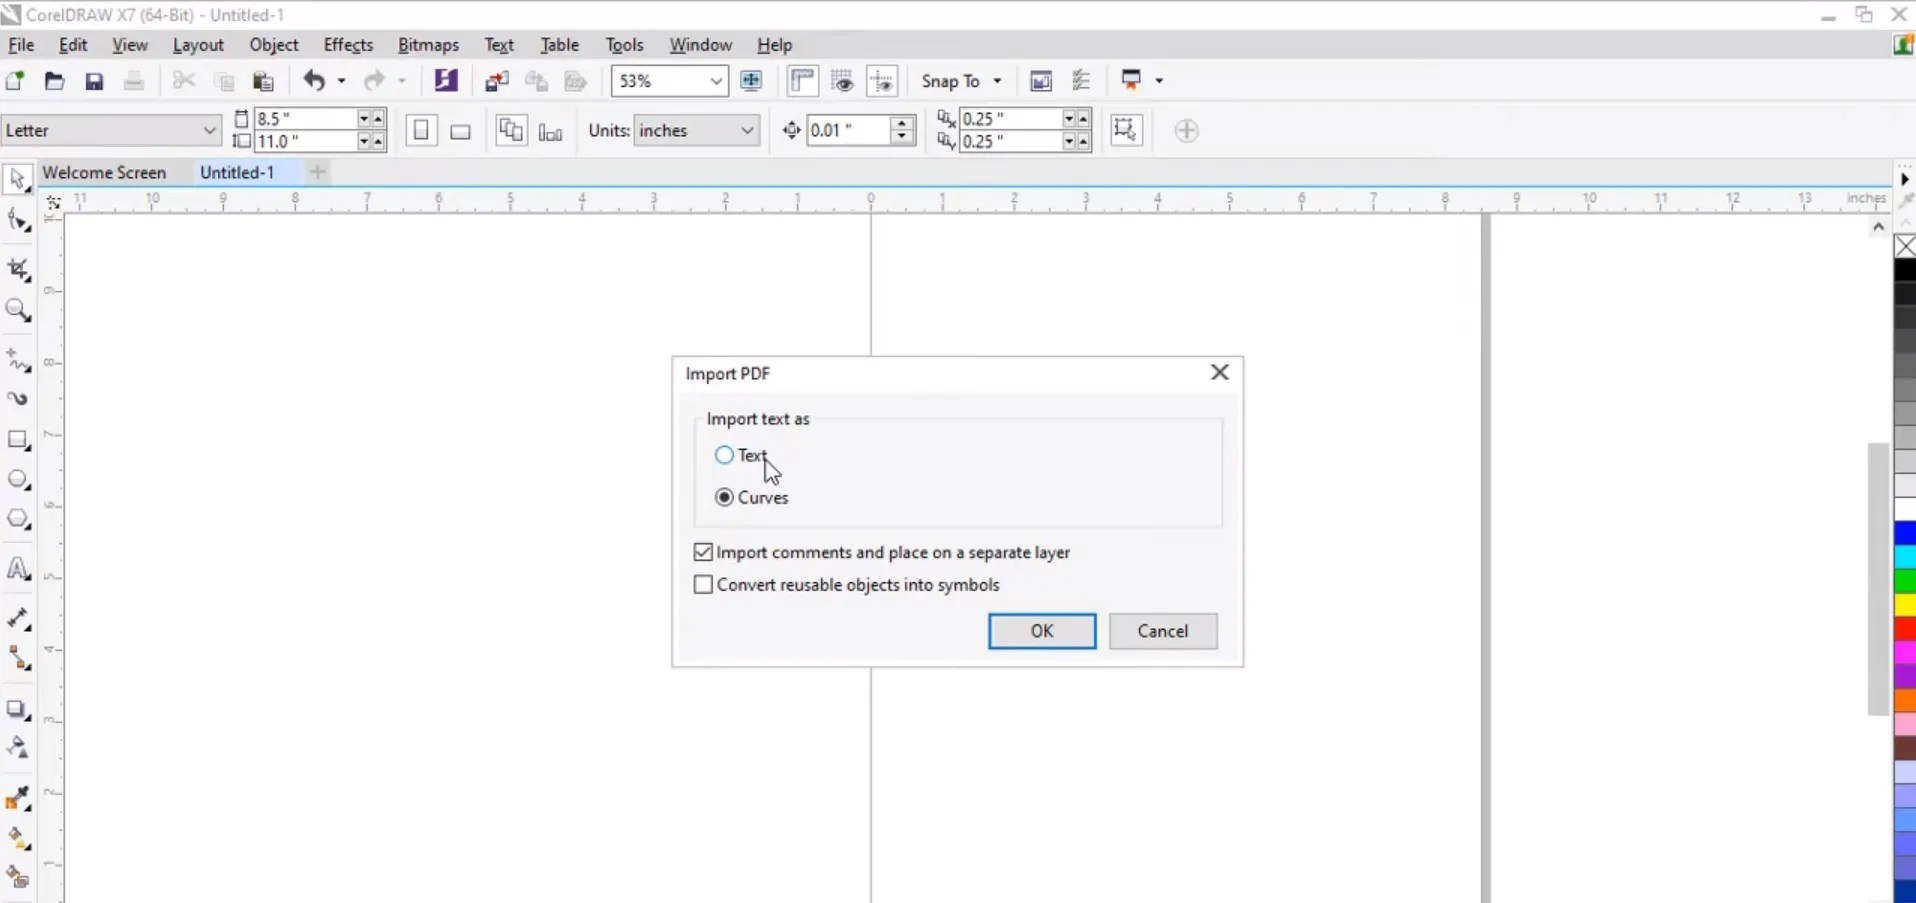Cancel the Import PDF dialog
The width and height of the screenshot is (1916, 903).
click(x=1163, y=631)
